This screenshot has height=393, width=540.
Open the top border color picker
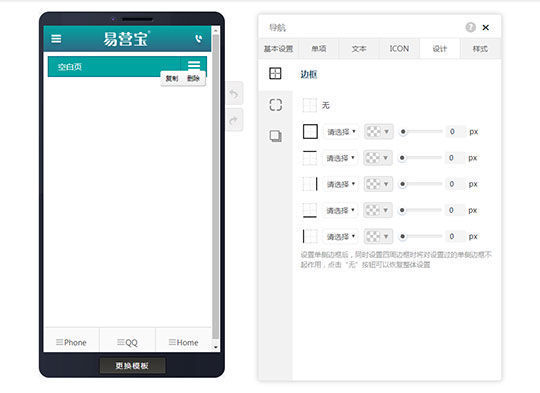[378, 158]
